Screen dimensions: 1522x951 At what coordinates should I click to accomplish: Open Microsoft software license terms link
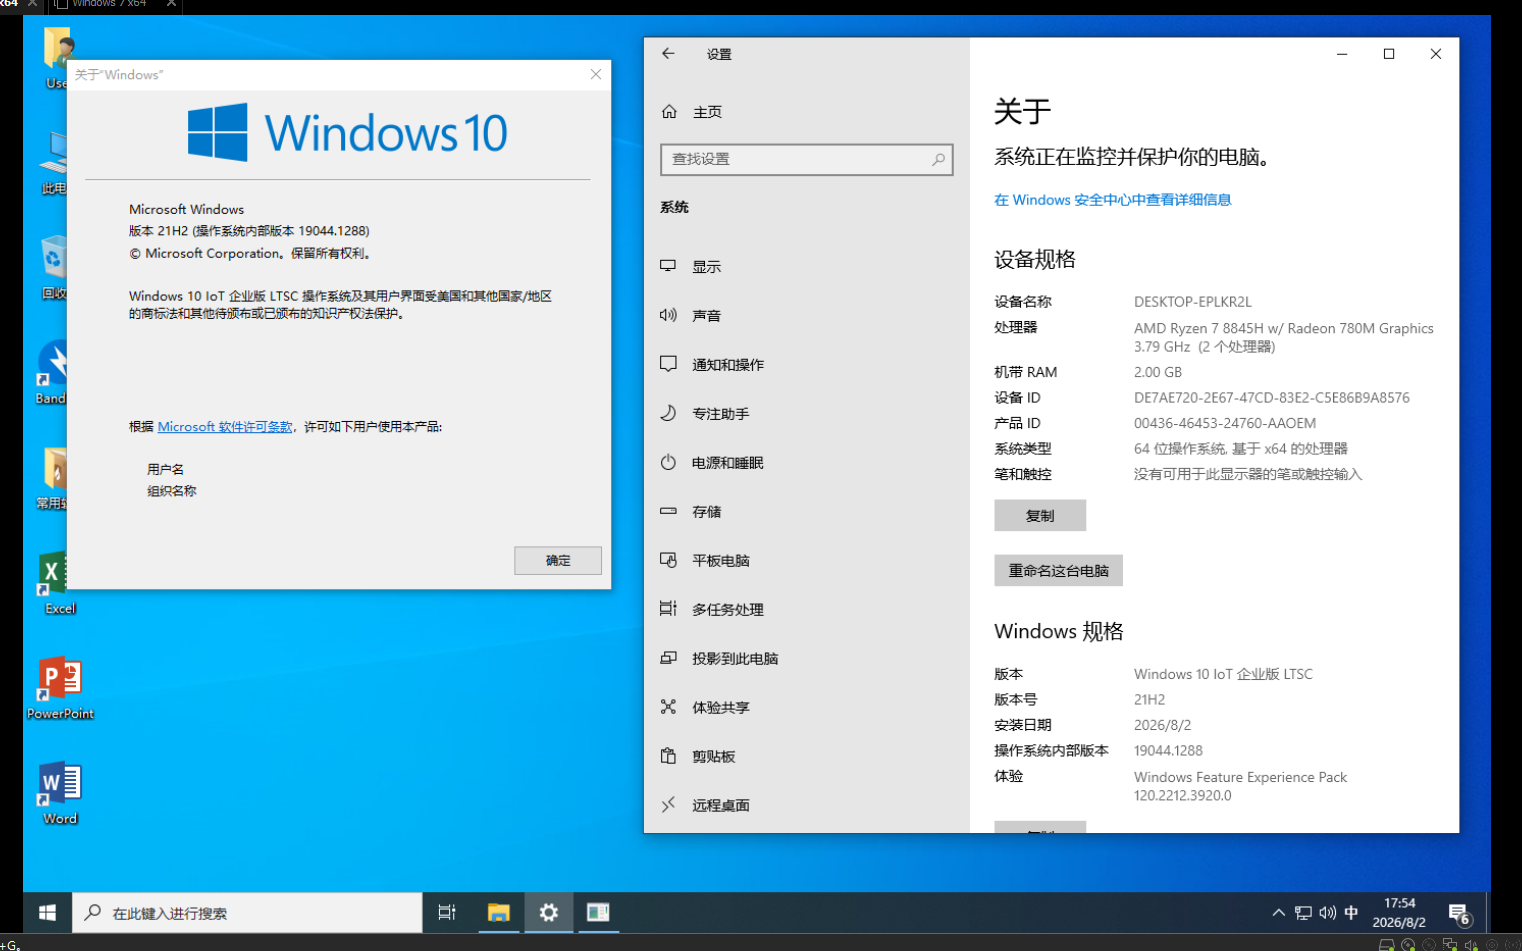tap(225, 427)
